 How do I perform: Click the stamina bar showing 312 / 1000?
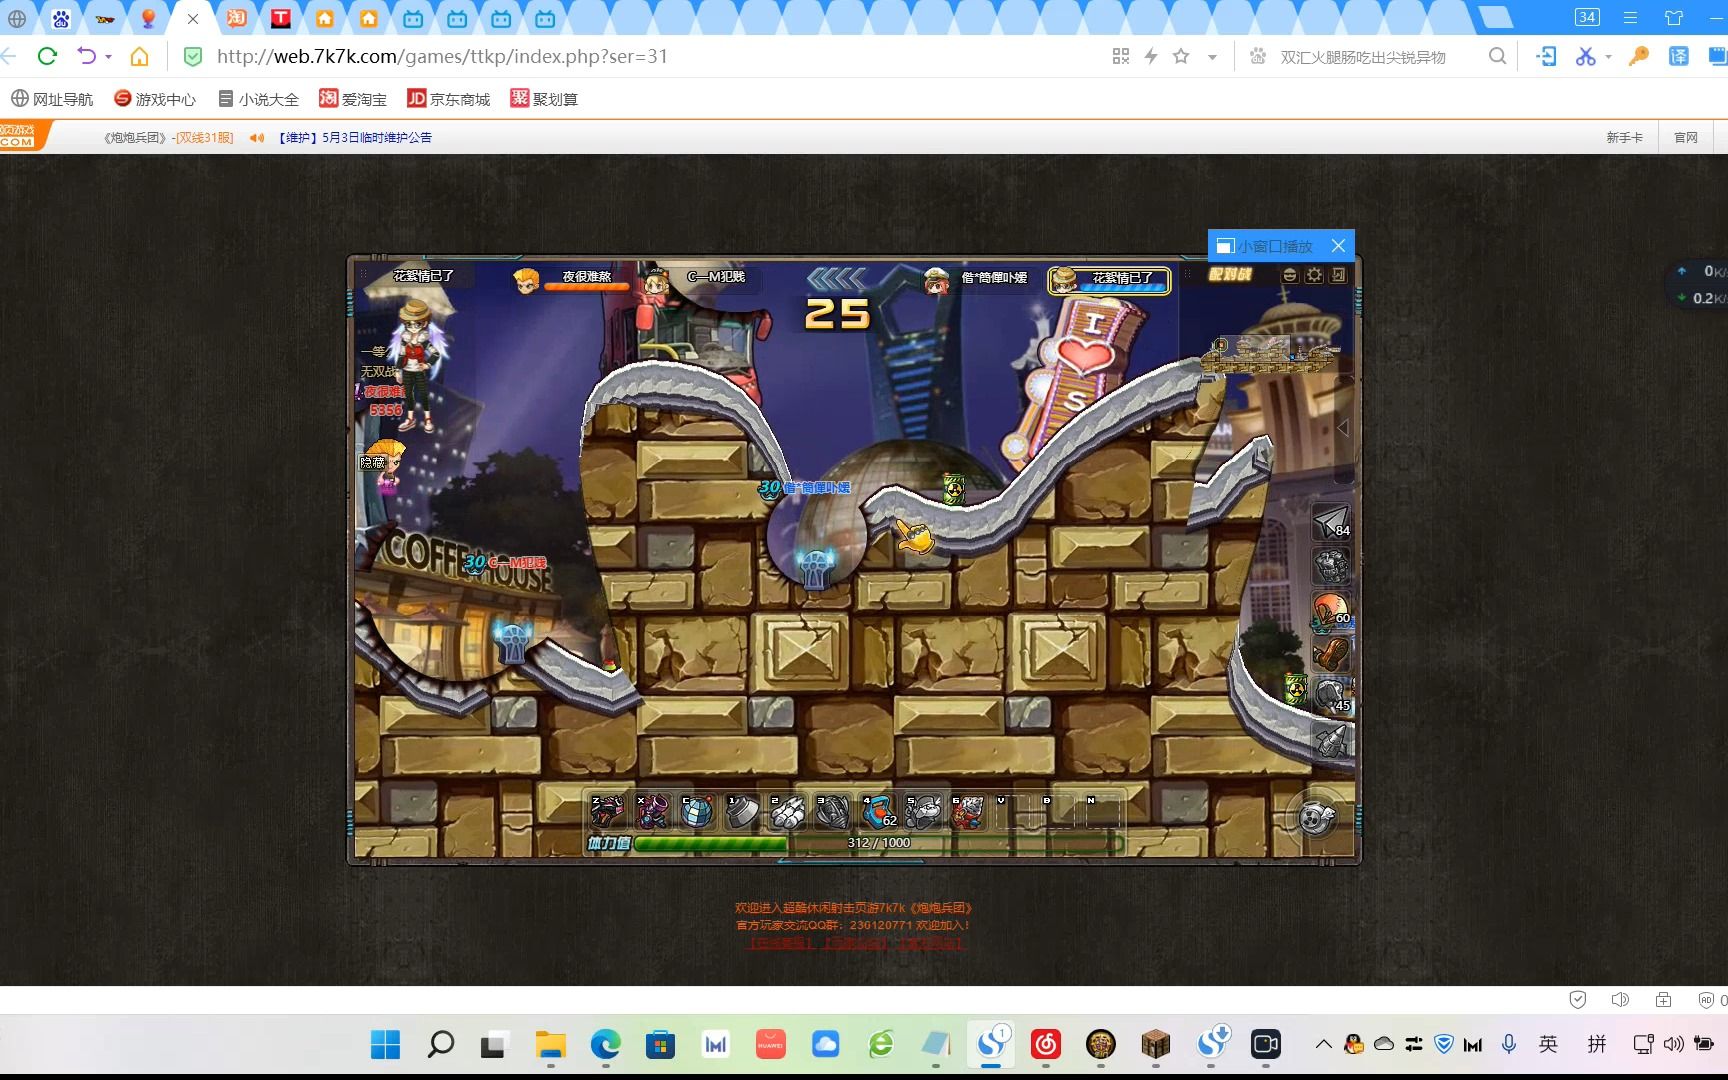[x=878, y=843]
